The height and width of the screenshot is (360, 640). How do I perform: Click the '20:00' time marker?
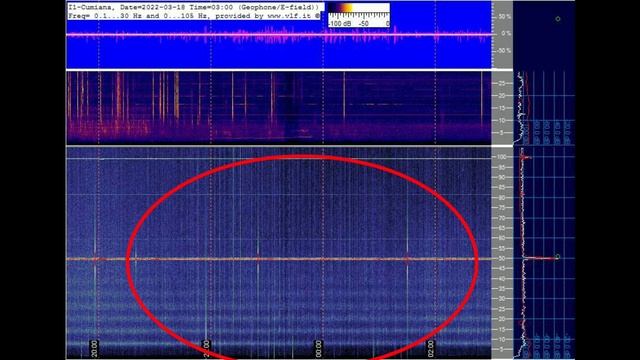click(94, 349)
